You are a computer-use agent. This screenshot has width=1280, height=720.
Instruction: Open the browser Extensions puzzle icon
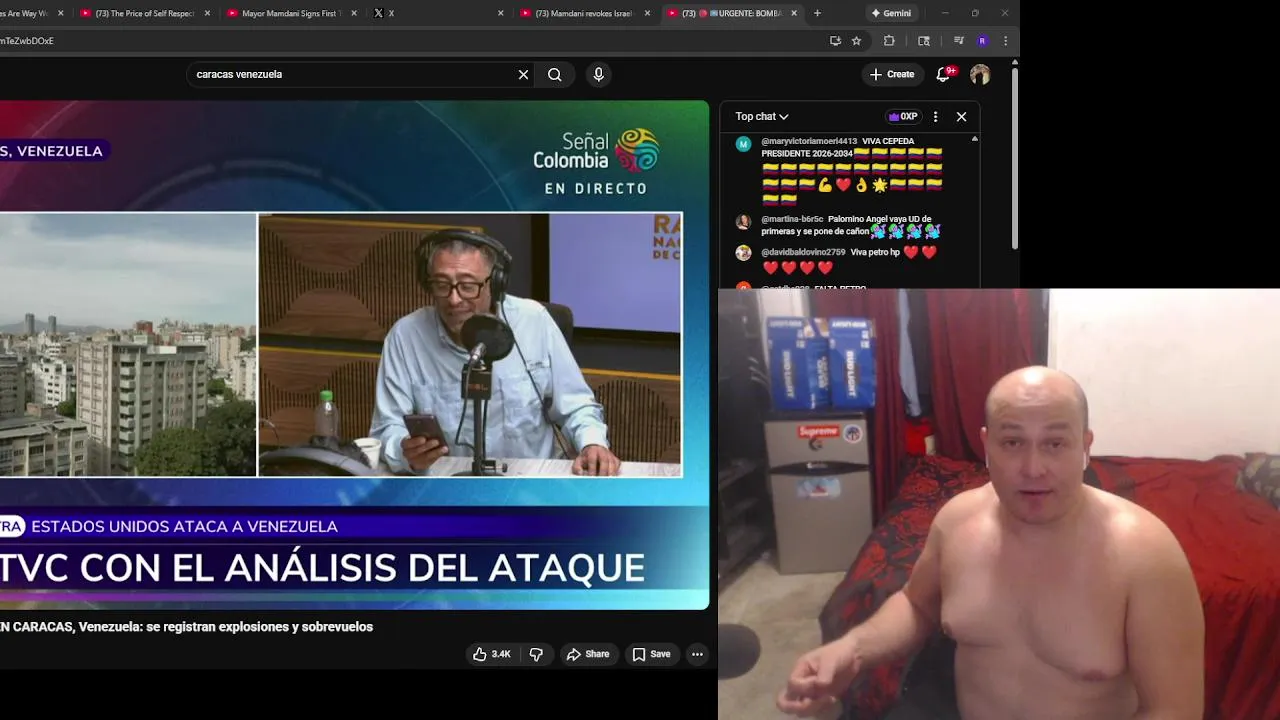pyautogui.click(x=889, y=41)
